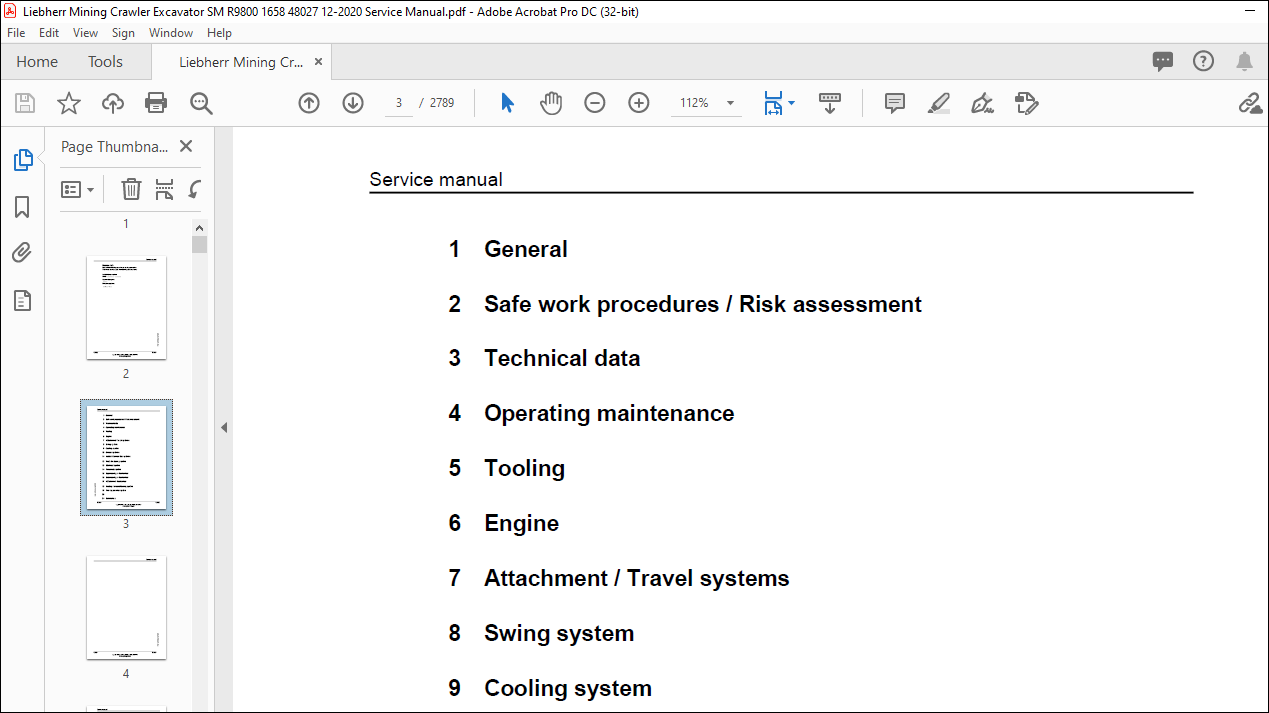
Task: Click 'Safe work procedures / Risk assessment' entry
Action: click(x=703, y=304)
